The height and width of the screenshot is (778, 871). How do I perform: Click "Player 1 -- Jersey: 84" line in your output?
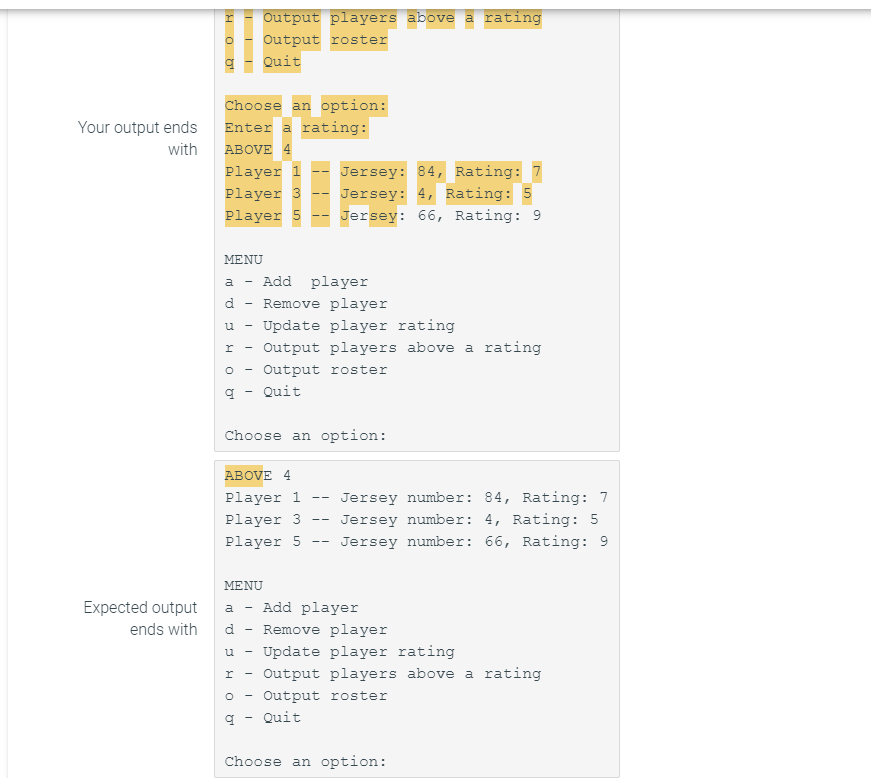coord(383,172)
